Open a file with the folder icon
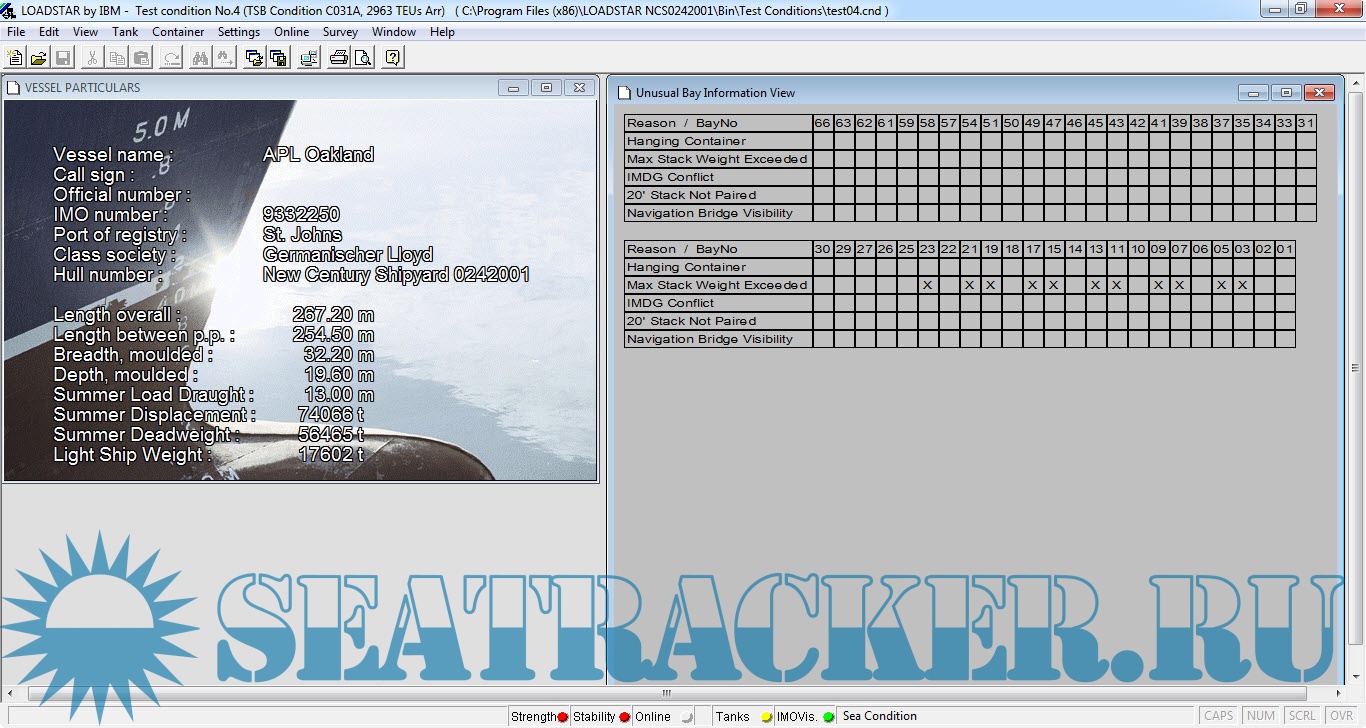 [x=38, y=58]
